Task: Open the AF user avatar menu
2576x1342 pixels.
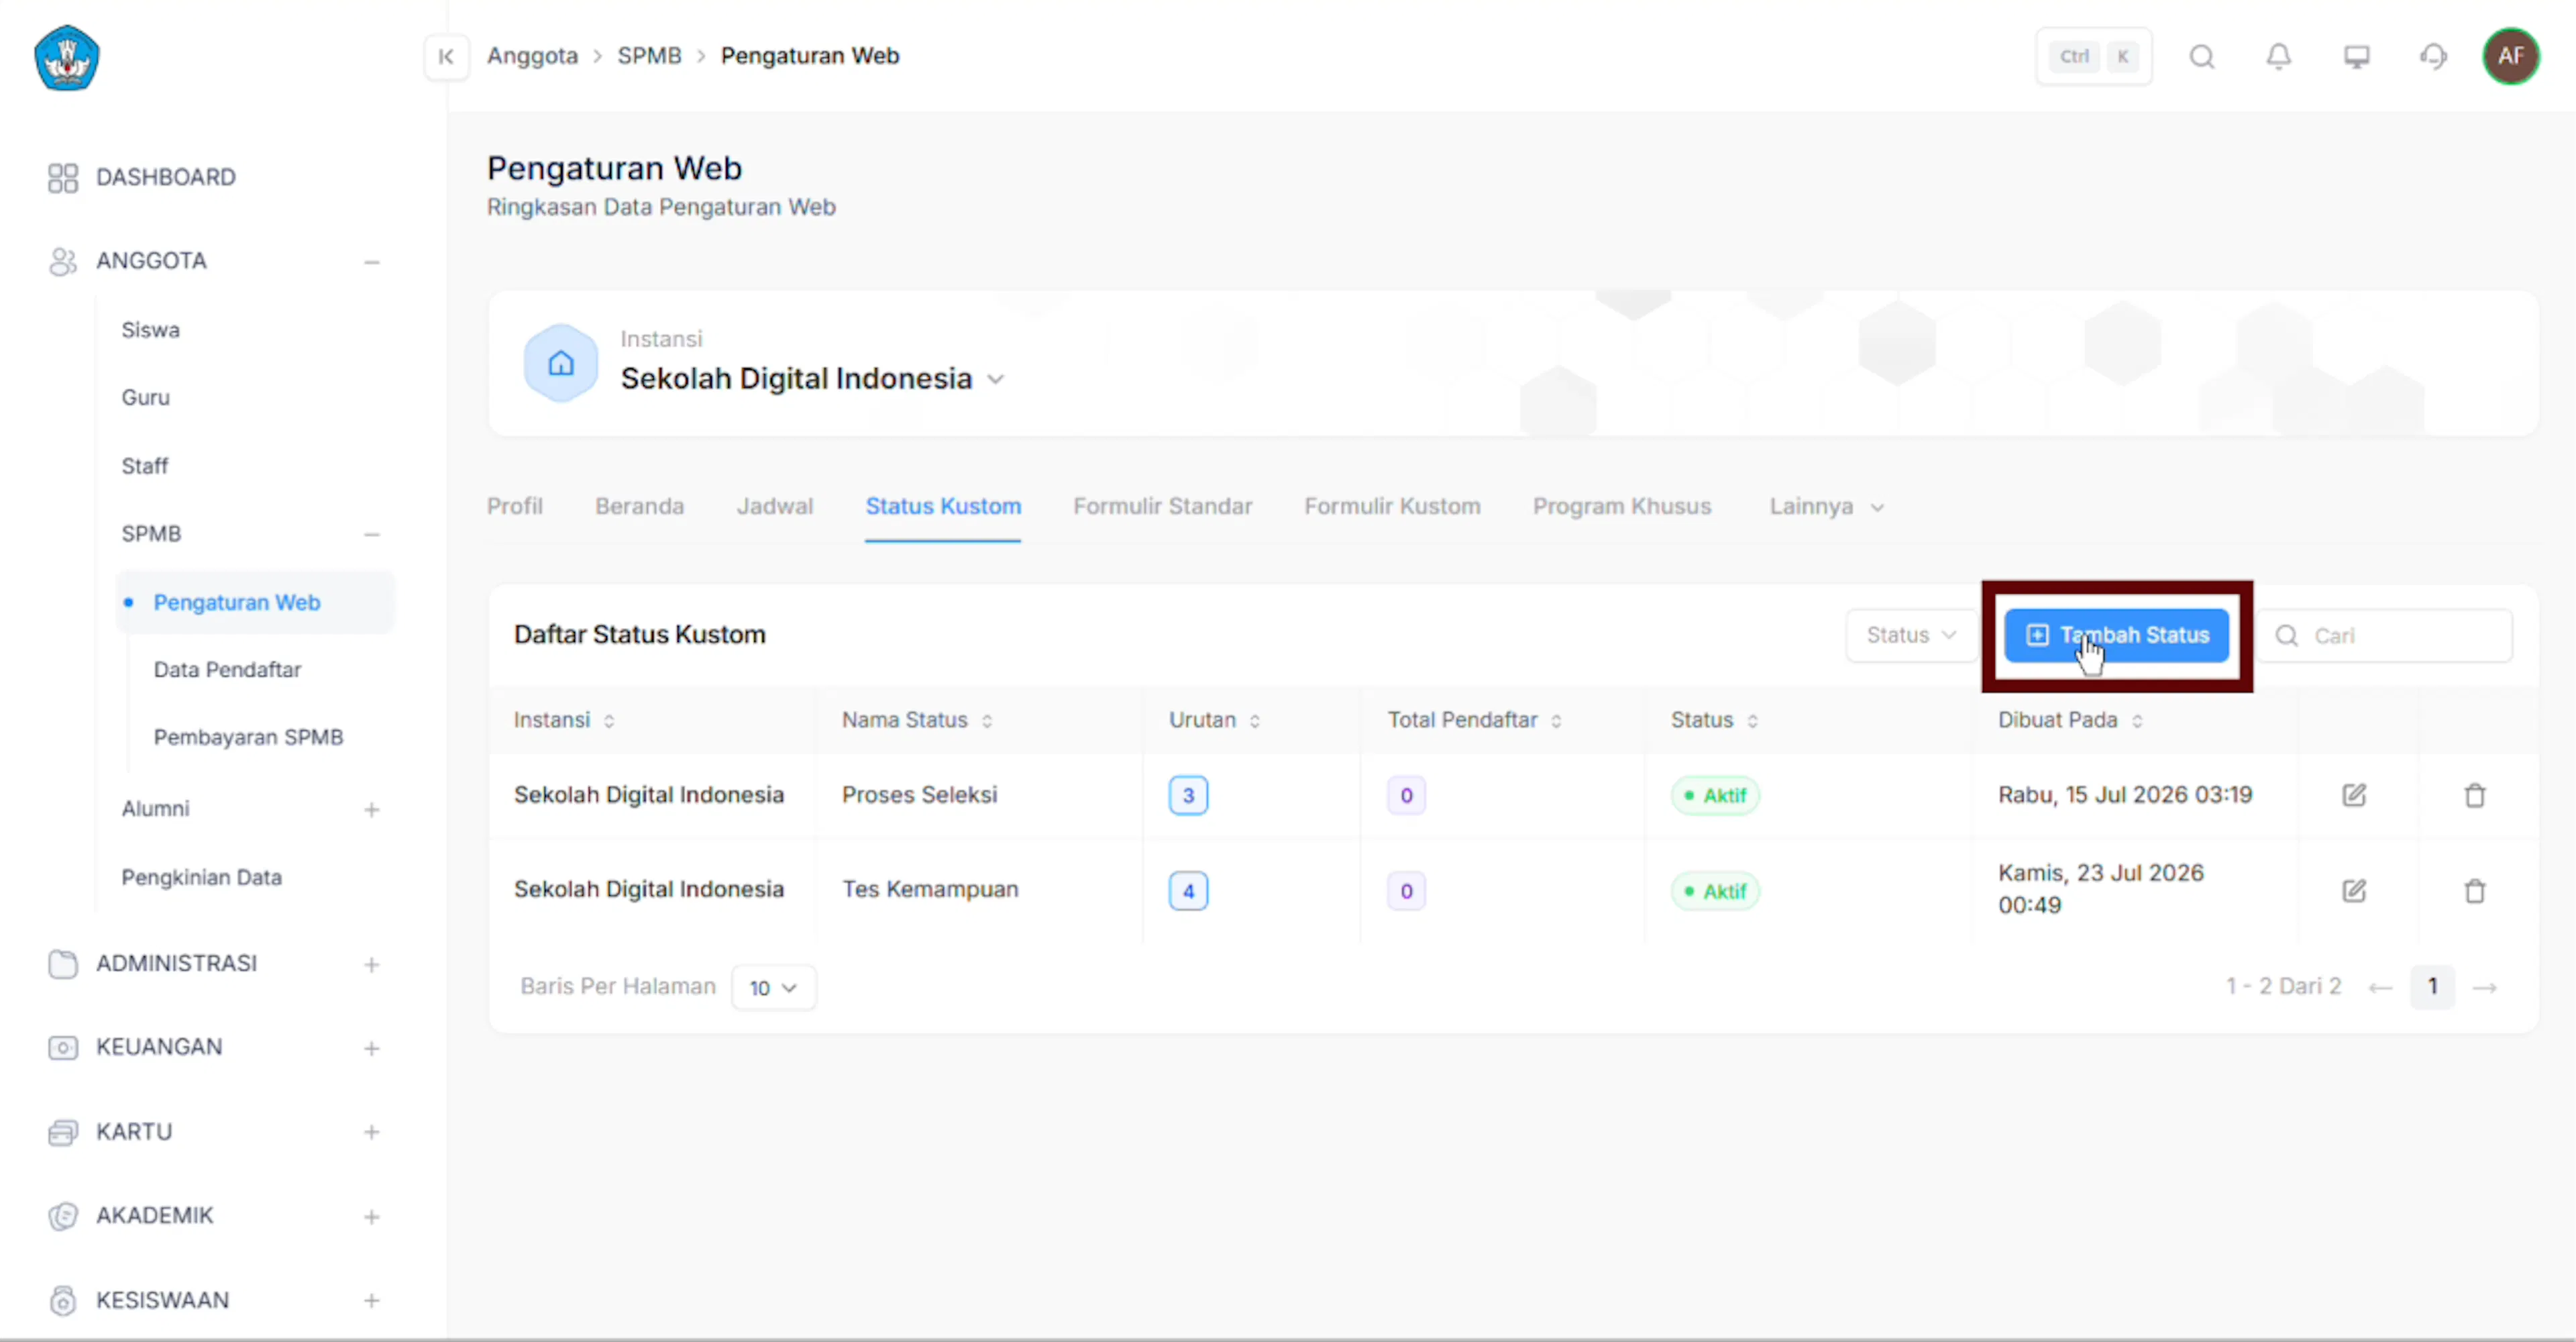Action: 2510,56
